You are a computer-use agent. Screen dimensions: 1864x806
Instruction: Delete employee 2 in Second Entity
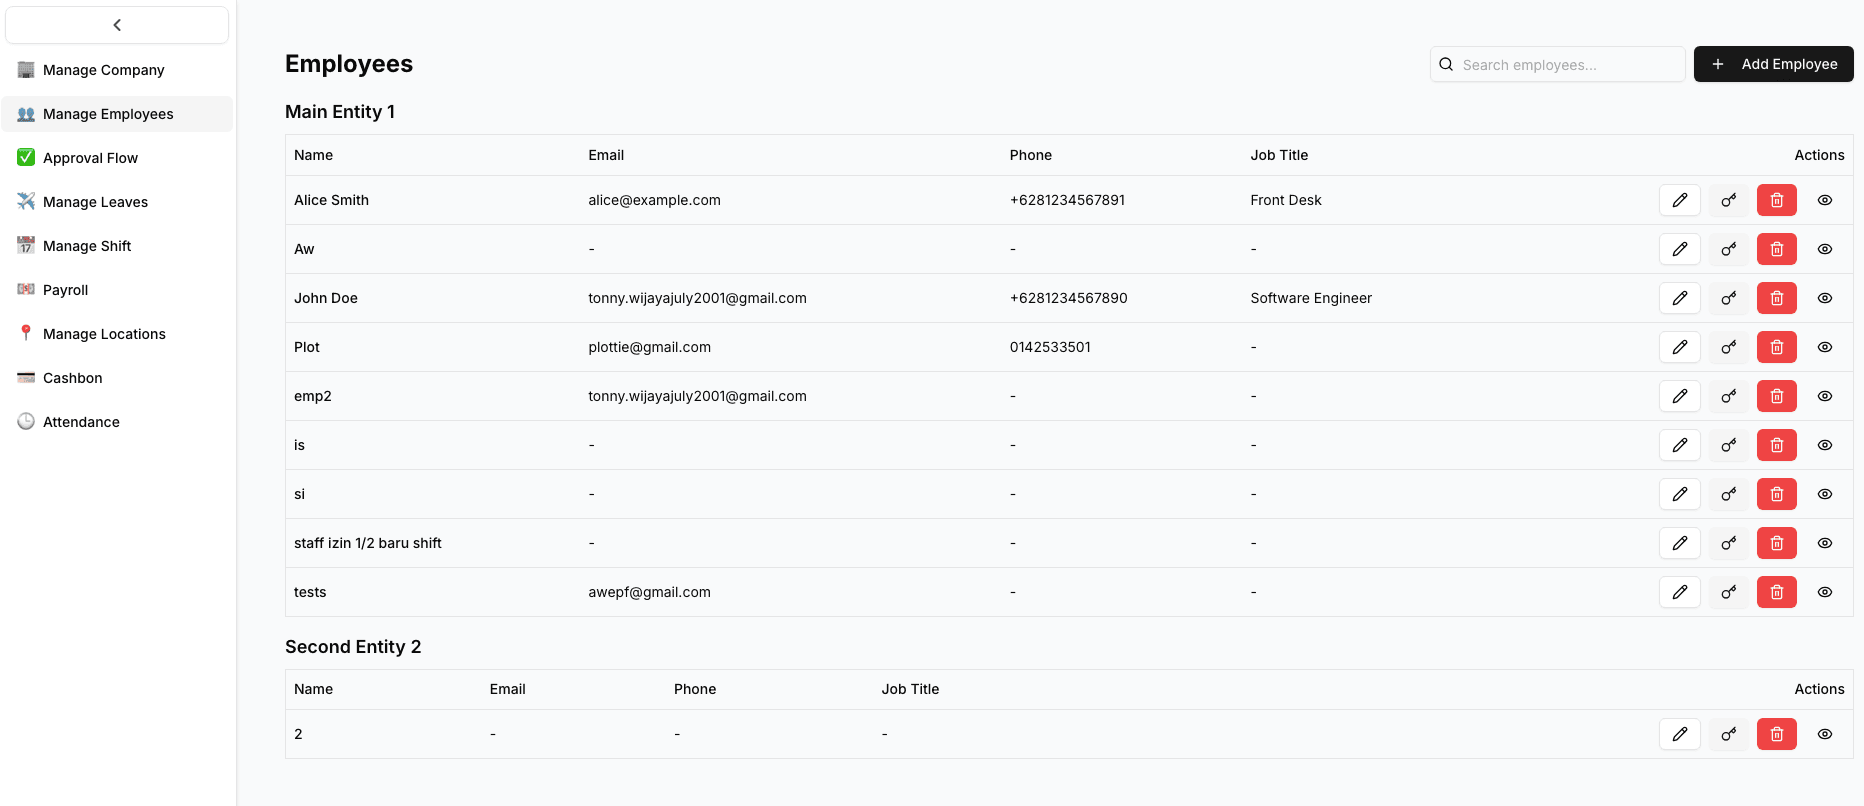pos(1776,734)
